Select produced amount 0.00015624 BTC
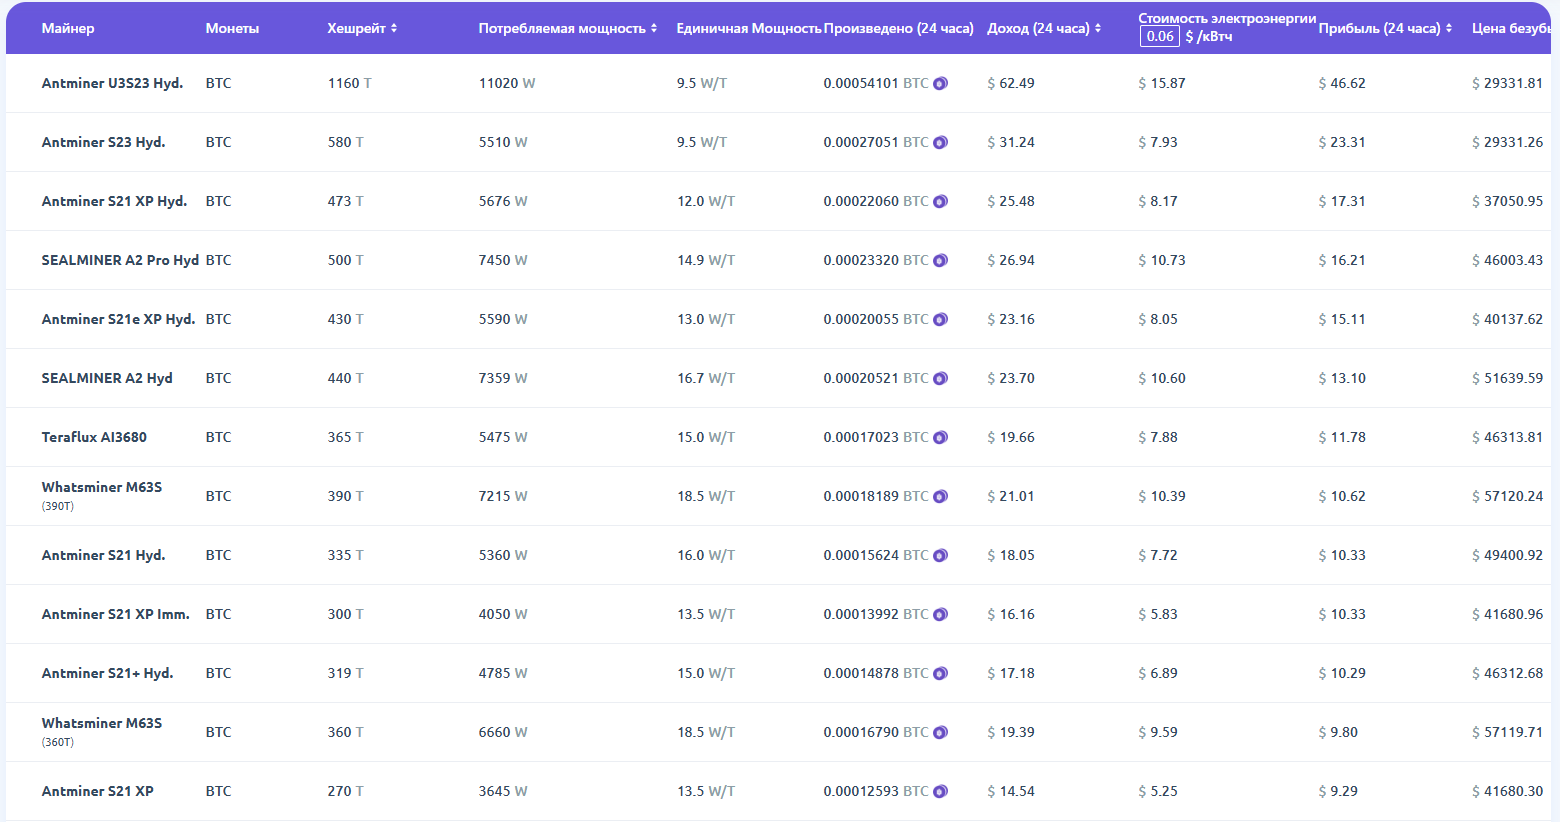1560x822 pixels. 876,555
